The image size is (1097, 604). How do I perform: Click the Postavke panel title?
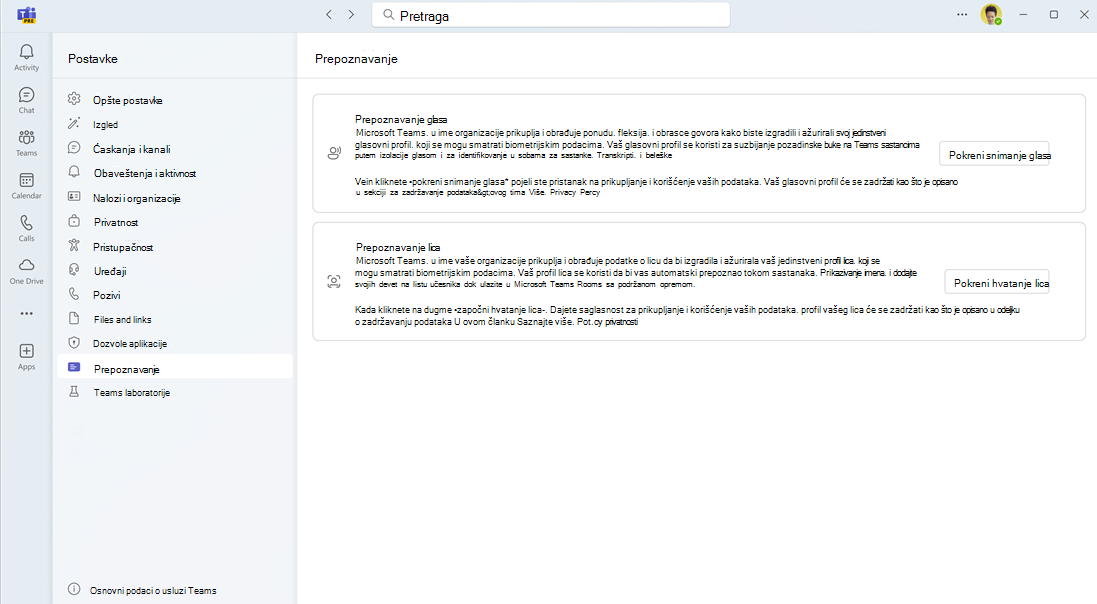click(92, 59)
